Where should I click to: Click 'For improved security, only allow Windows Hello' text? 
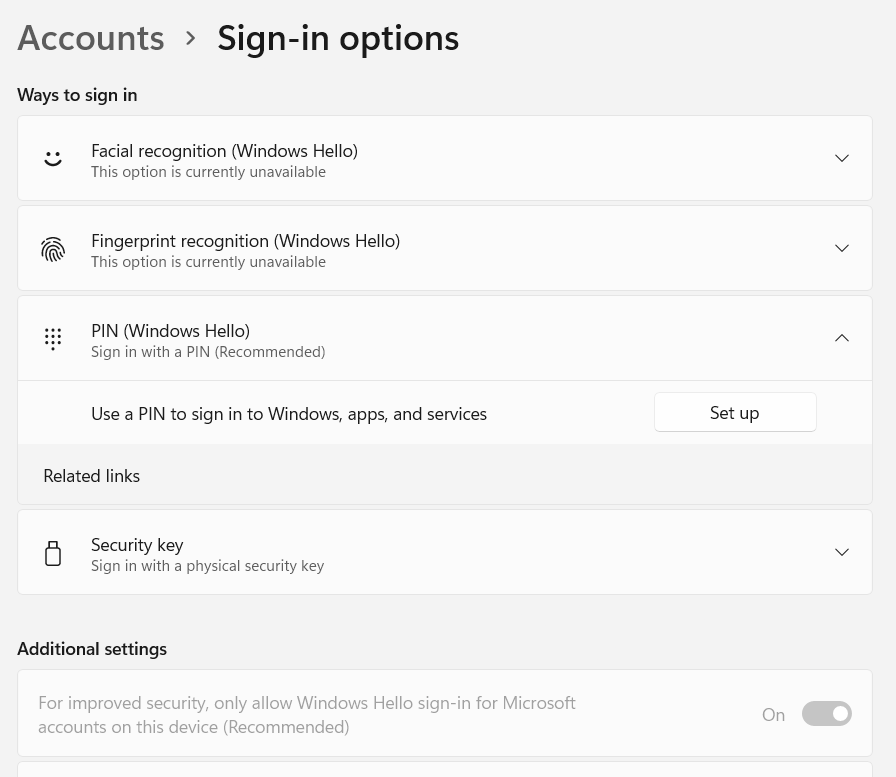[307, 715]
